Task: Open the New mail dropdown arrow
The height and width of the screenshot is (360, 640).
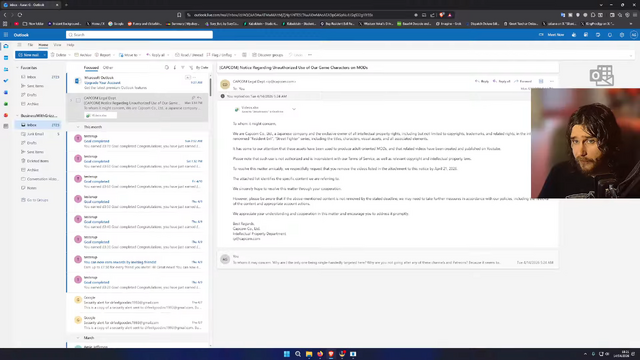Action: point(44,55)
